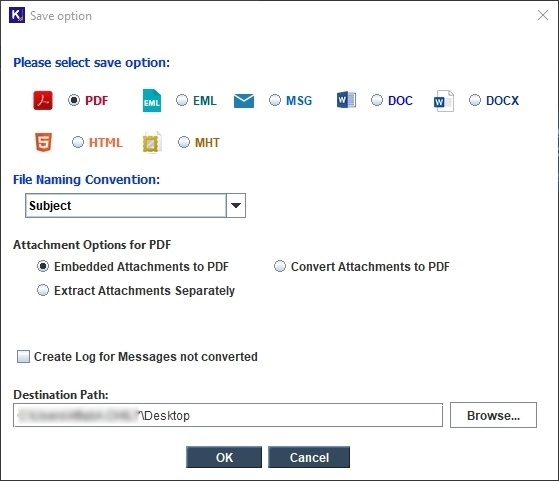Click the 'Please select save option:' heading
559x481 pixels.
[92, 63]
